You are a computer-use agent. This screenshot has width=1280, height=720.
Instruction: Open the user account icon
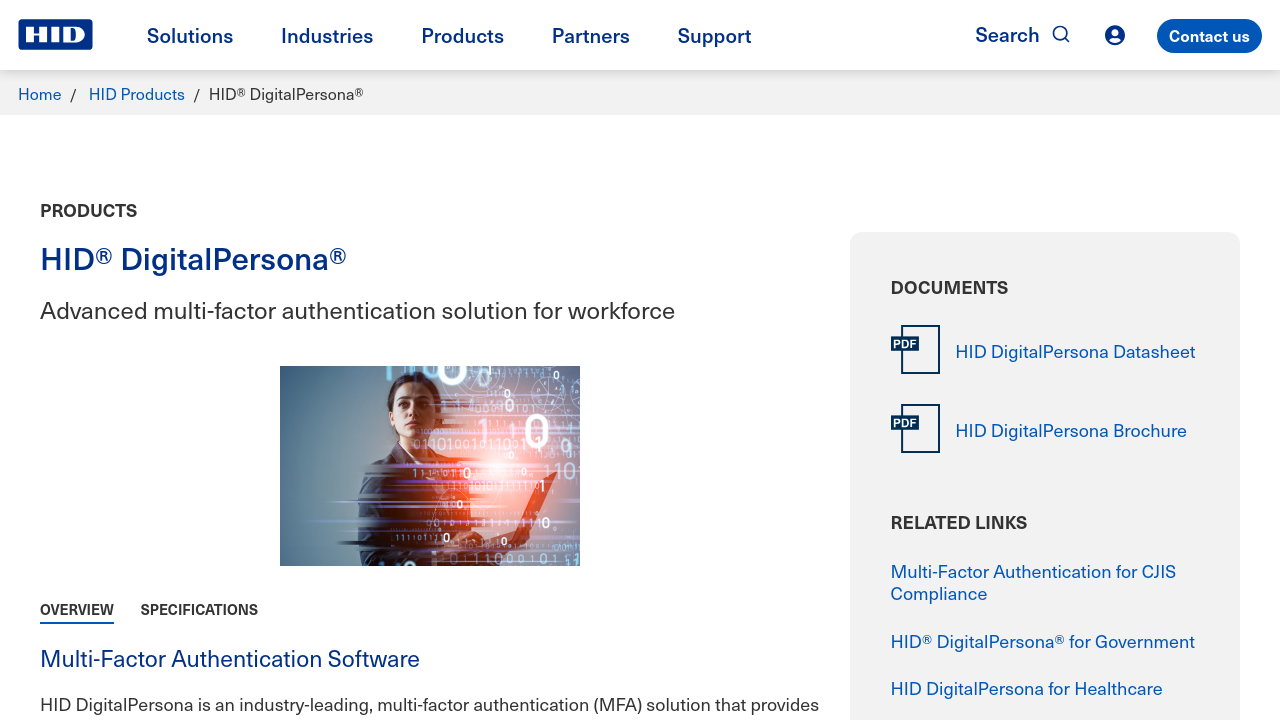[1115, 35]
